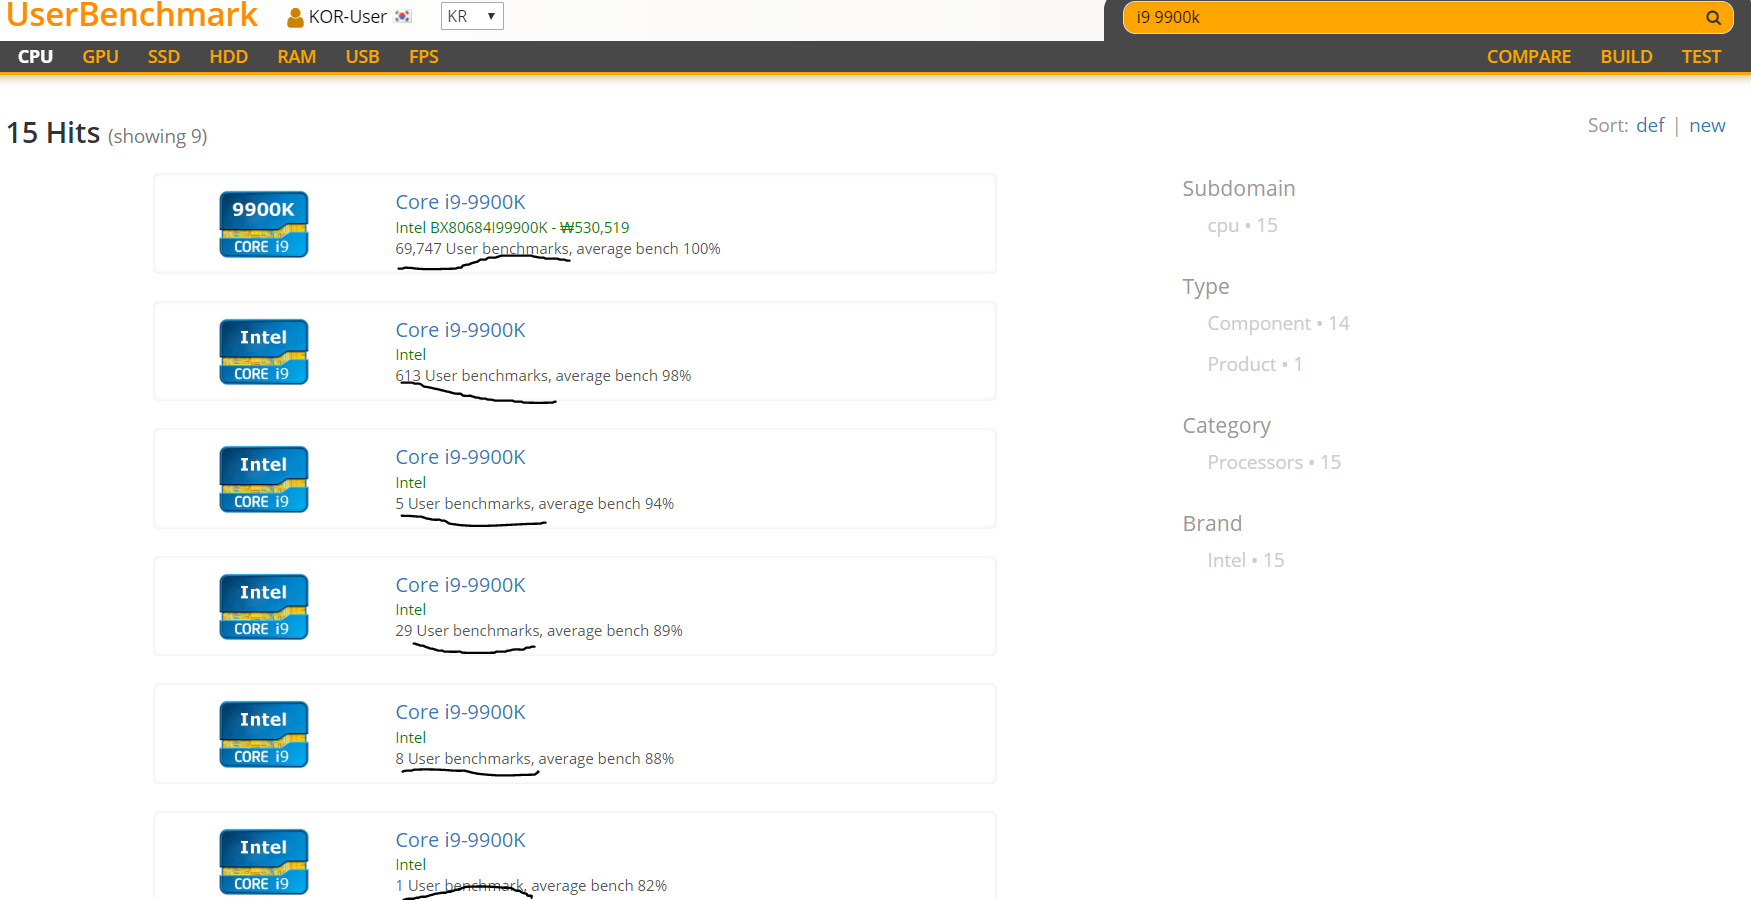Open the Intel badge of the 98% bench result

[x=264, y=352]
